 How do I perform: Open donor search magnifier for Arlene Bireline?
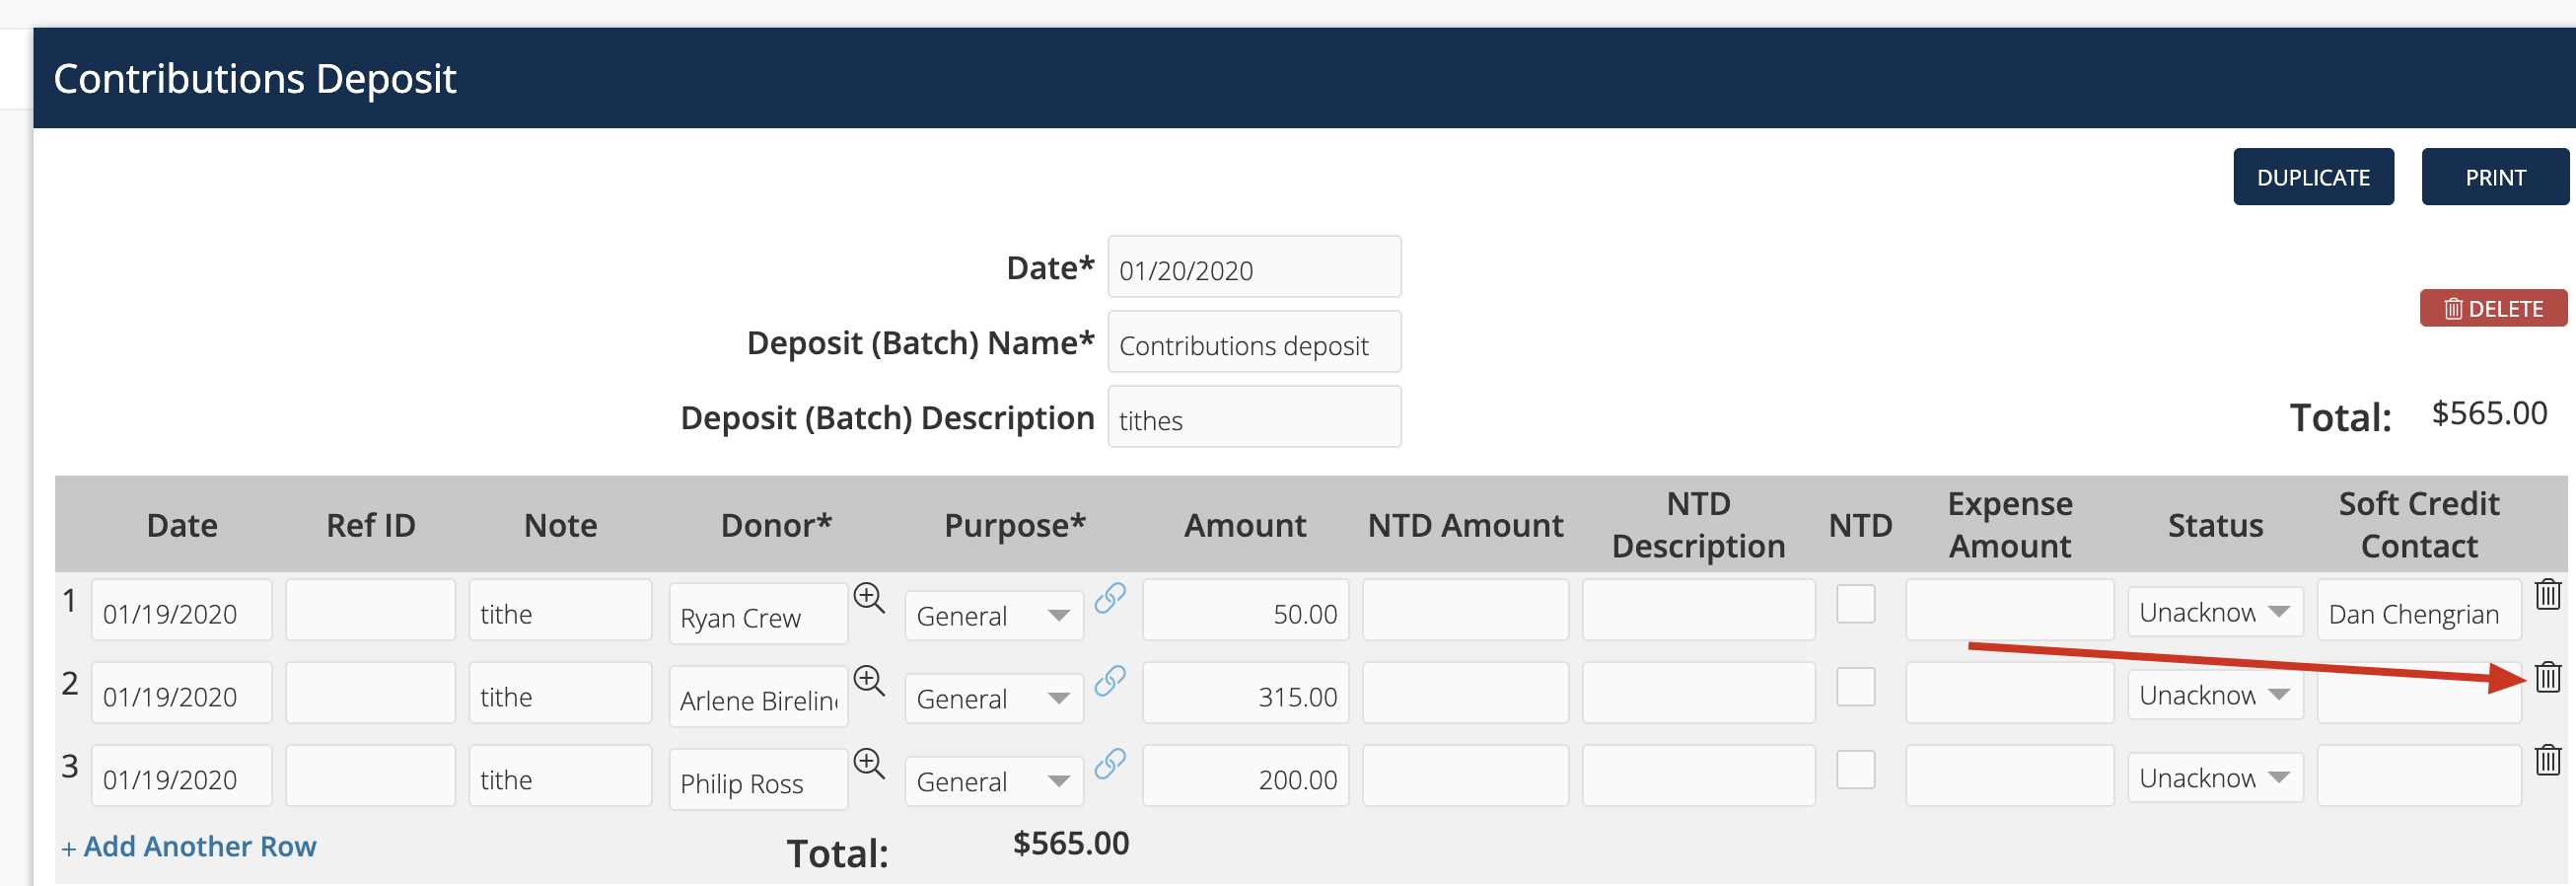pyautogui.click(x=869, y=681)
